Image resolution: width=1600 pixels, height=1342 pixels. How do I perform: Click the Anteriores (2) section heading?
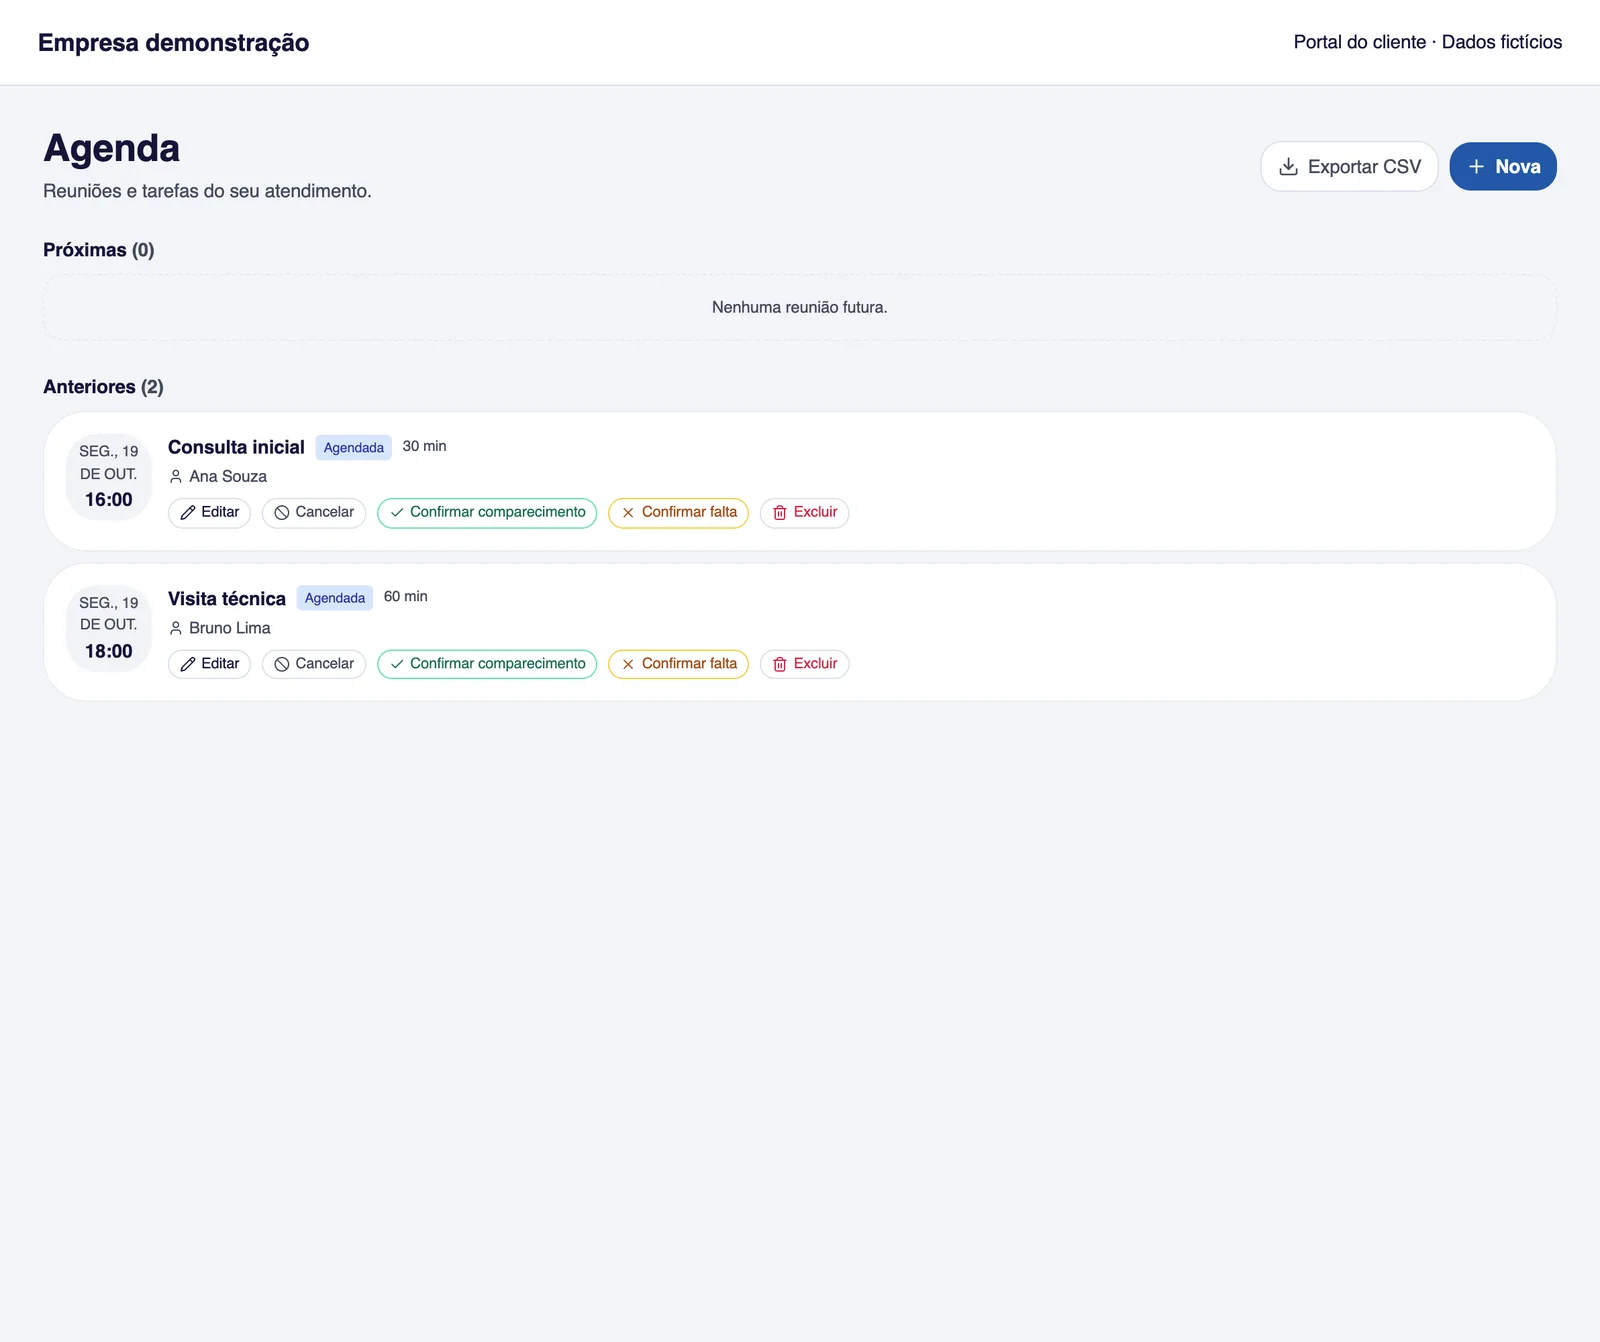coord(103,387)
